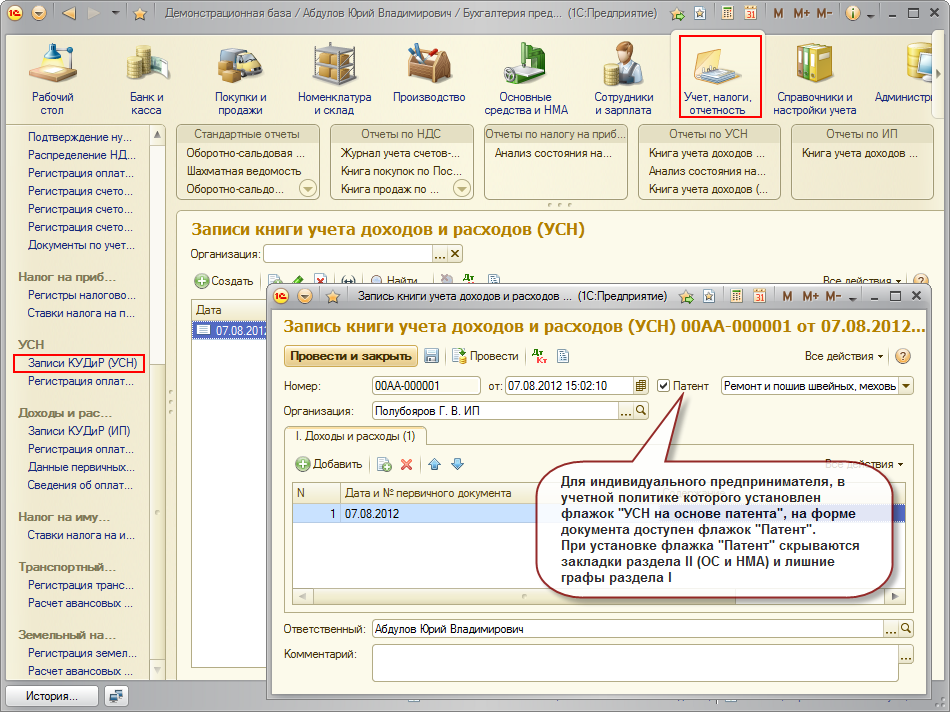Screen dimensions: 950x712
Task: Click the Дт/Кт postings icon in document
Action: tap(539, 356)
